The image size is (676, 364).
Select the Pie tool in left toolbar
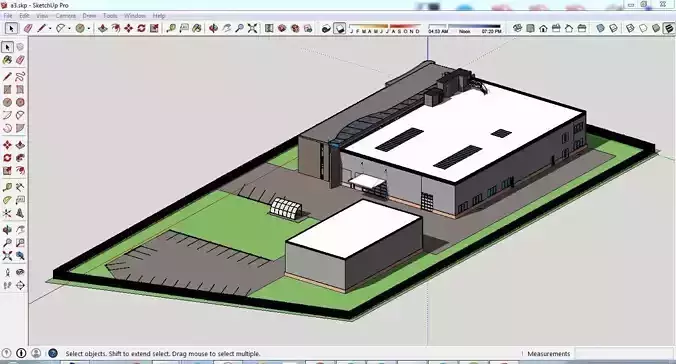20,128
